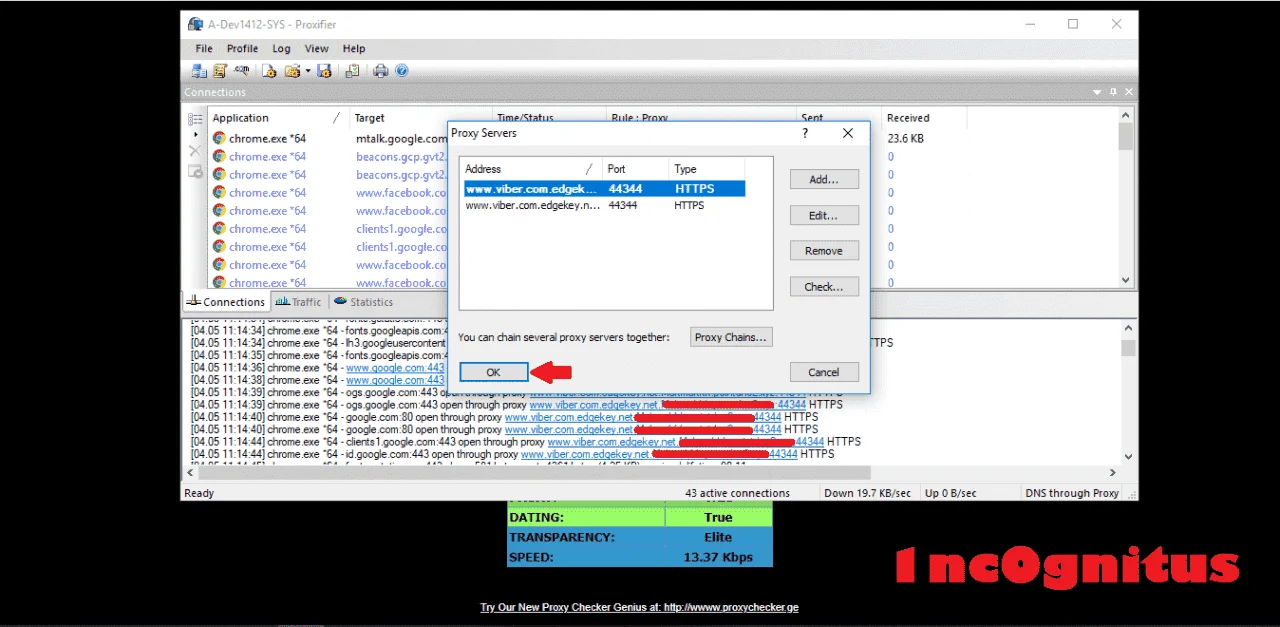Click 'Up 0 B/sec' status bar entry
Screen dimensions: 1280x627
point(953,493)
